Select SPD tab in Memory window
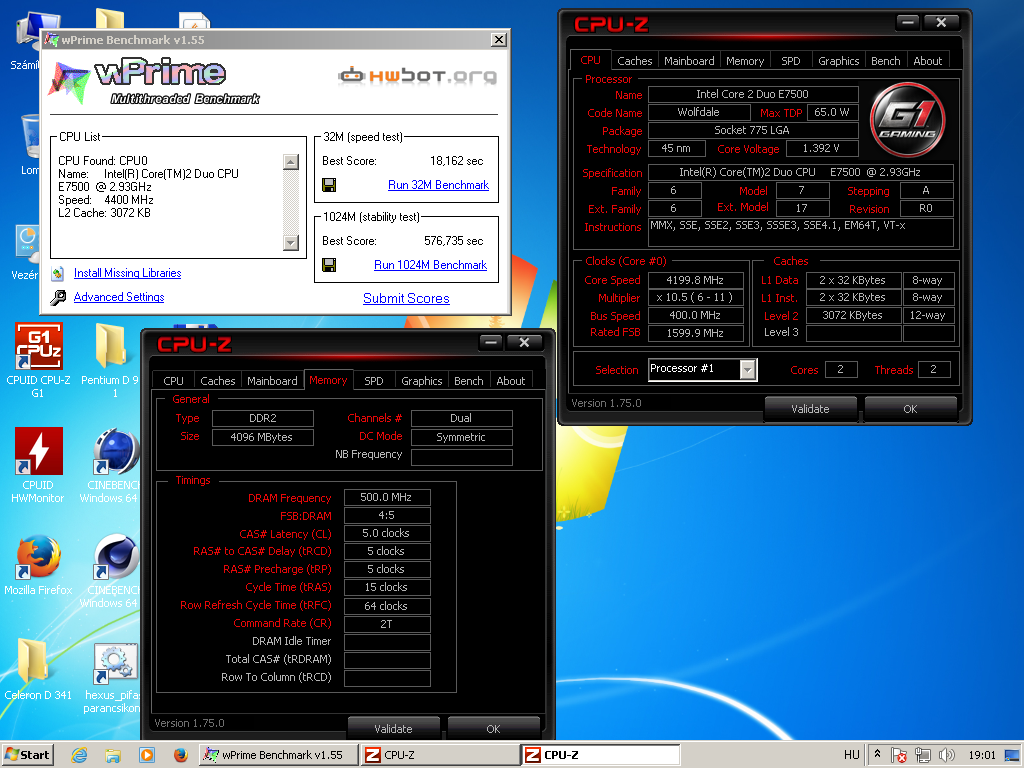The image size is (1024, 768). tap(374, 381)
